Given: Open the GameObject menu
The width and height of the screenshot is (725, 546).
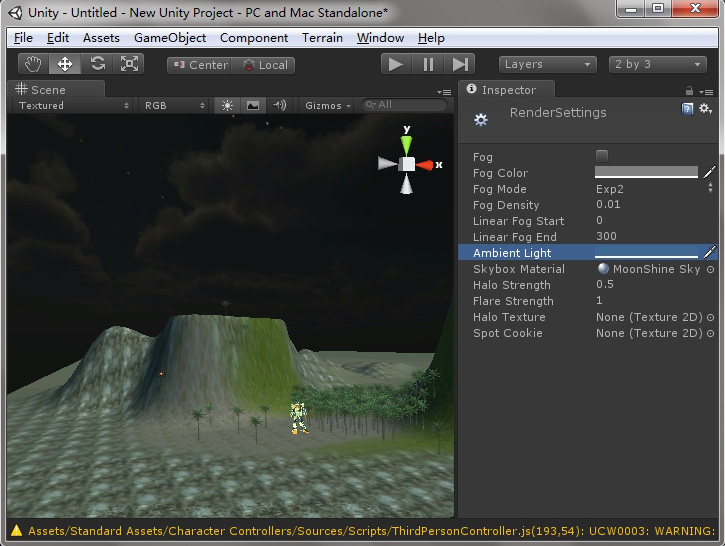Looking at the screenshot, I should [x=170, y=38].
